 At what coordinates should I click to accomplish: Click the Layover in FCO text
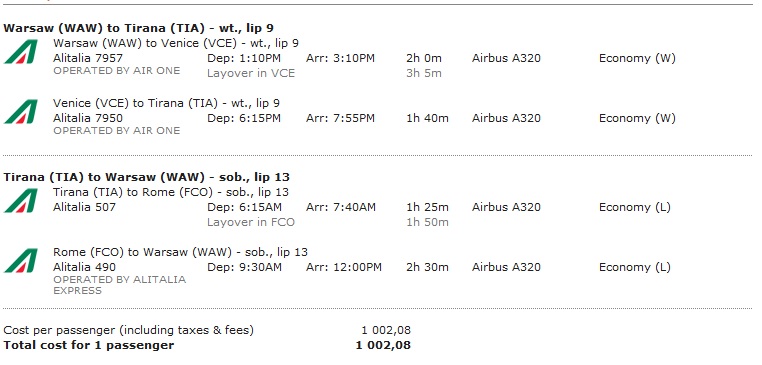click(251, 223)
